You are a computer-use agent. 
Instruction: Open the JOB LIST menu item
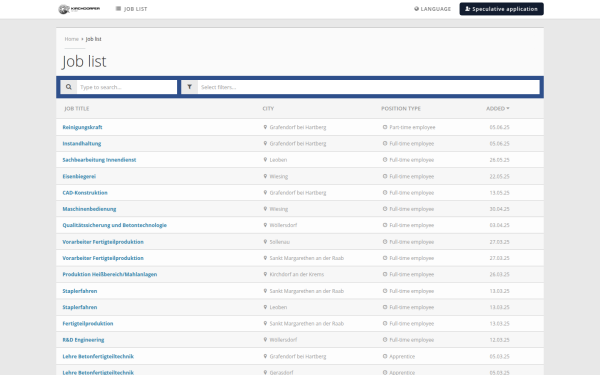132,9
